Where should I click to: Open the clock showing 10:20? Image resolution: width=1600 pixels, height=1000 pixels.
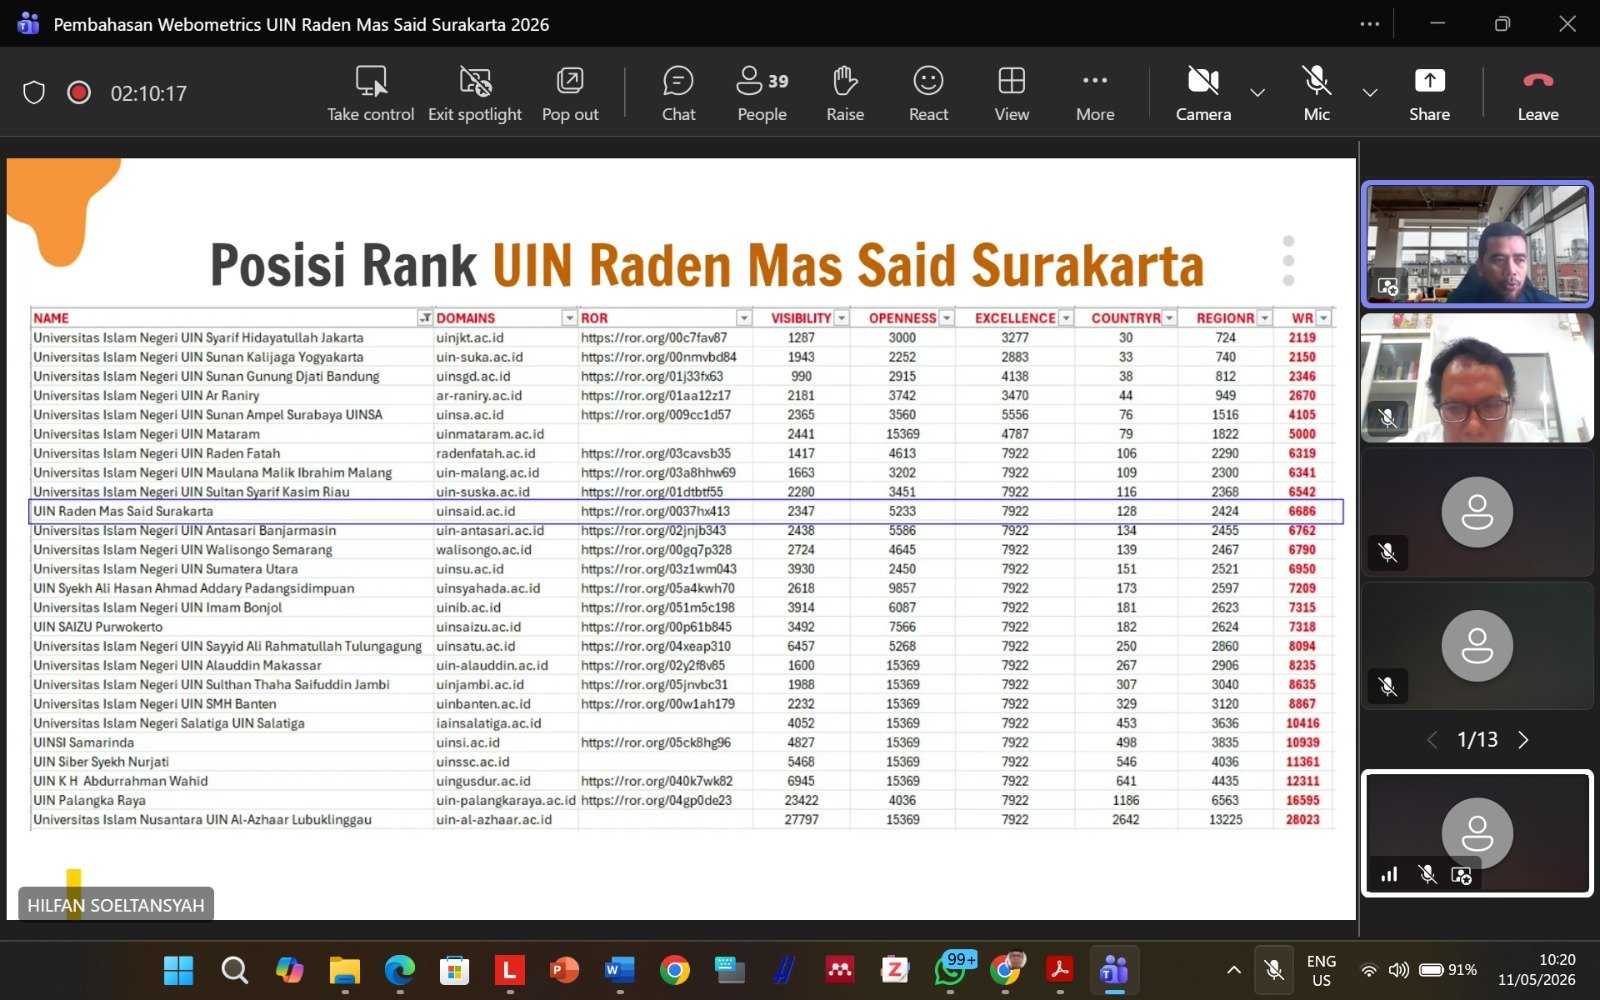pyautogui.click(x=1537, y=970)
